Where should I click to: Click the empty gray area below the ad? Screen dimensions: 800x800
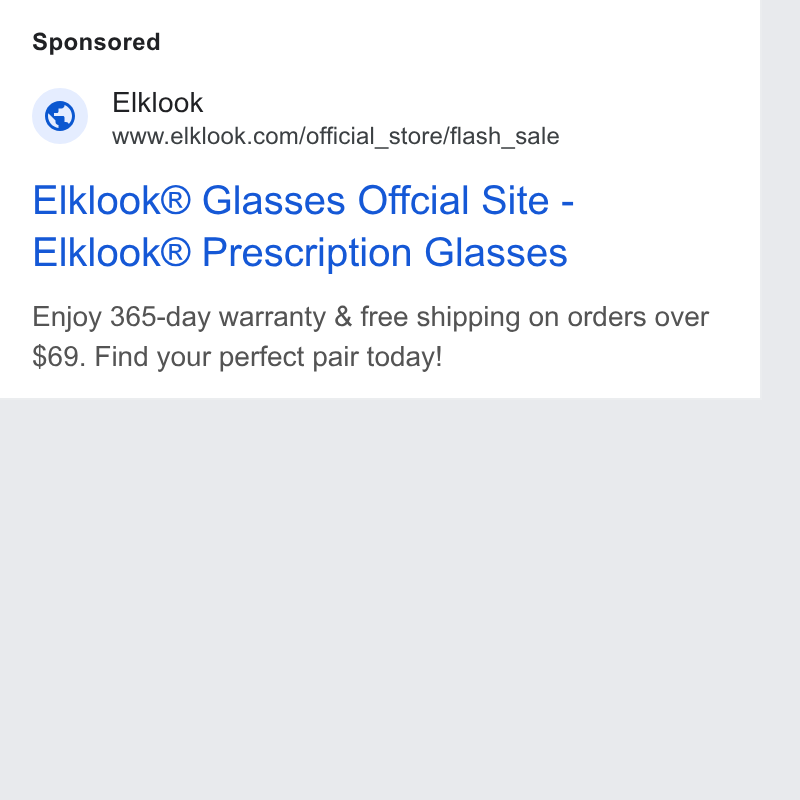[380, 597]
